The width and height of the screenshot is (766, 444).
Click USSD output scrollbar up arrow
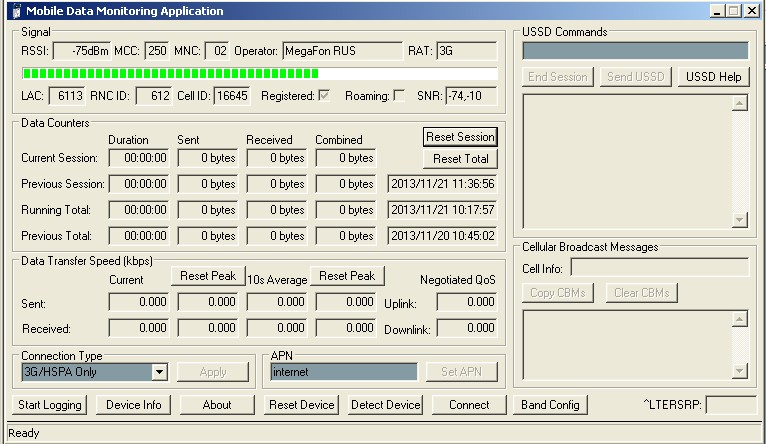(x=740, y=103)
